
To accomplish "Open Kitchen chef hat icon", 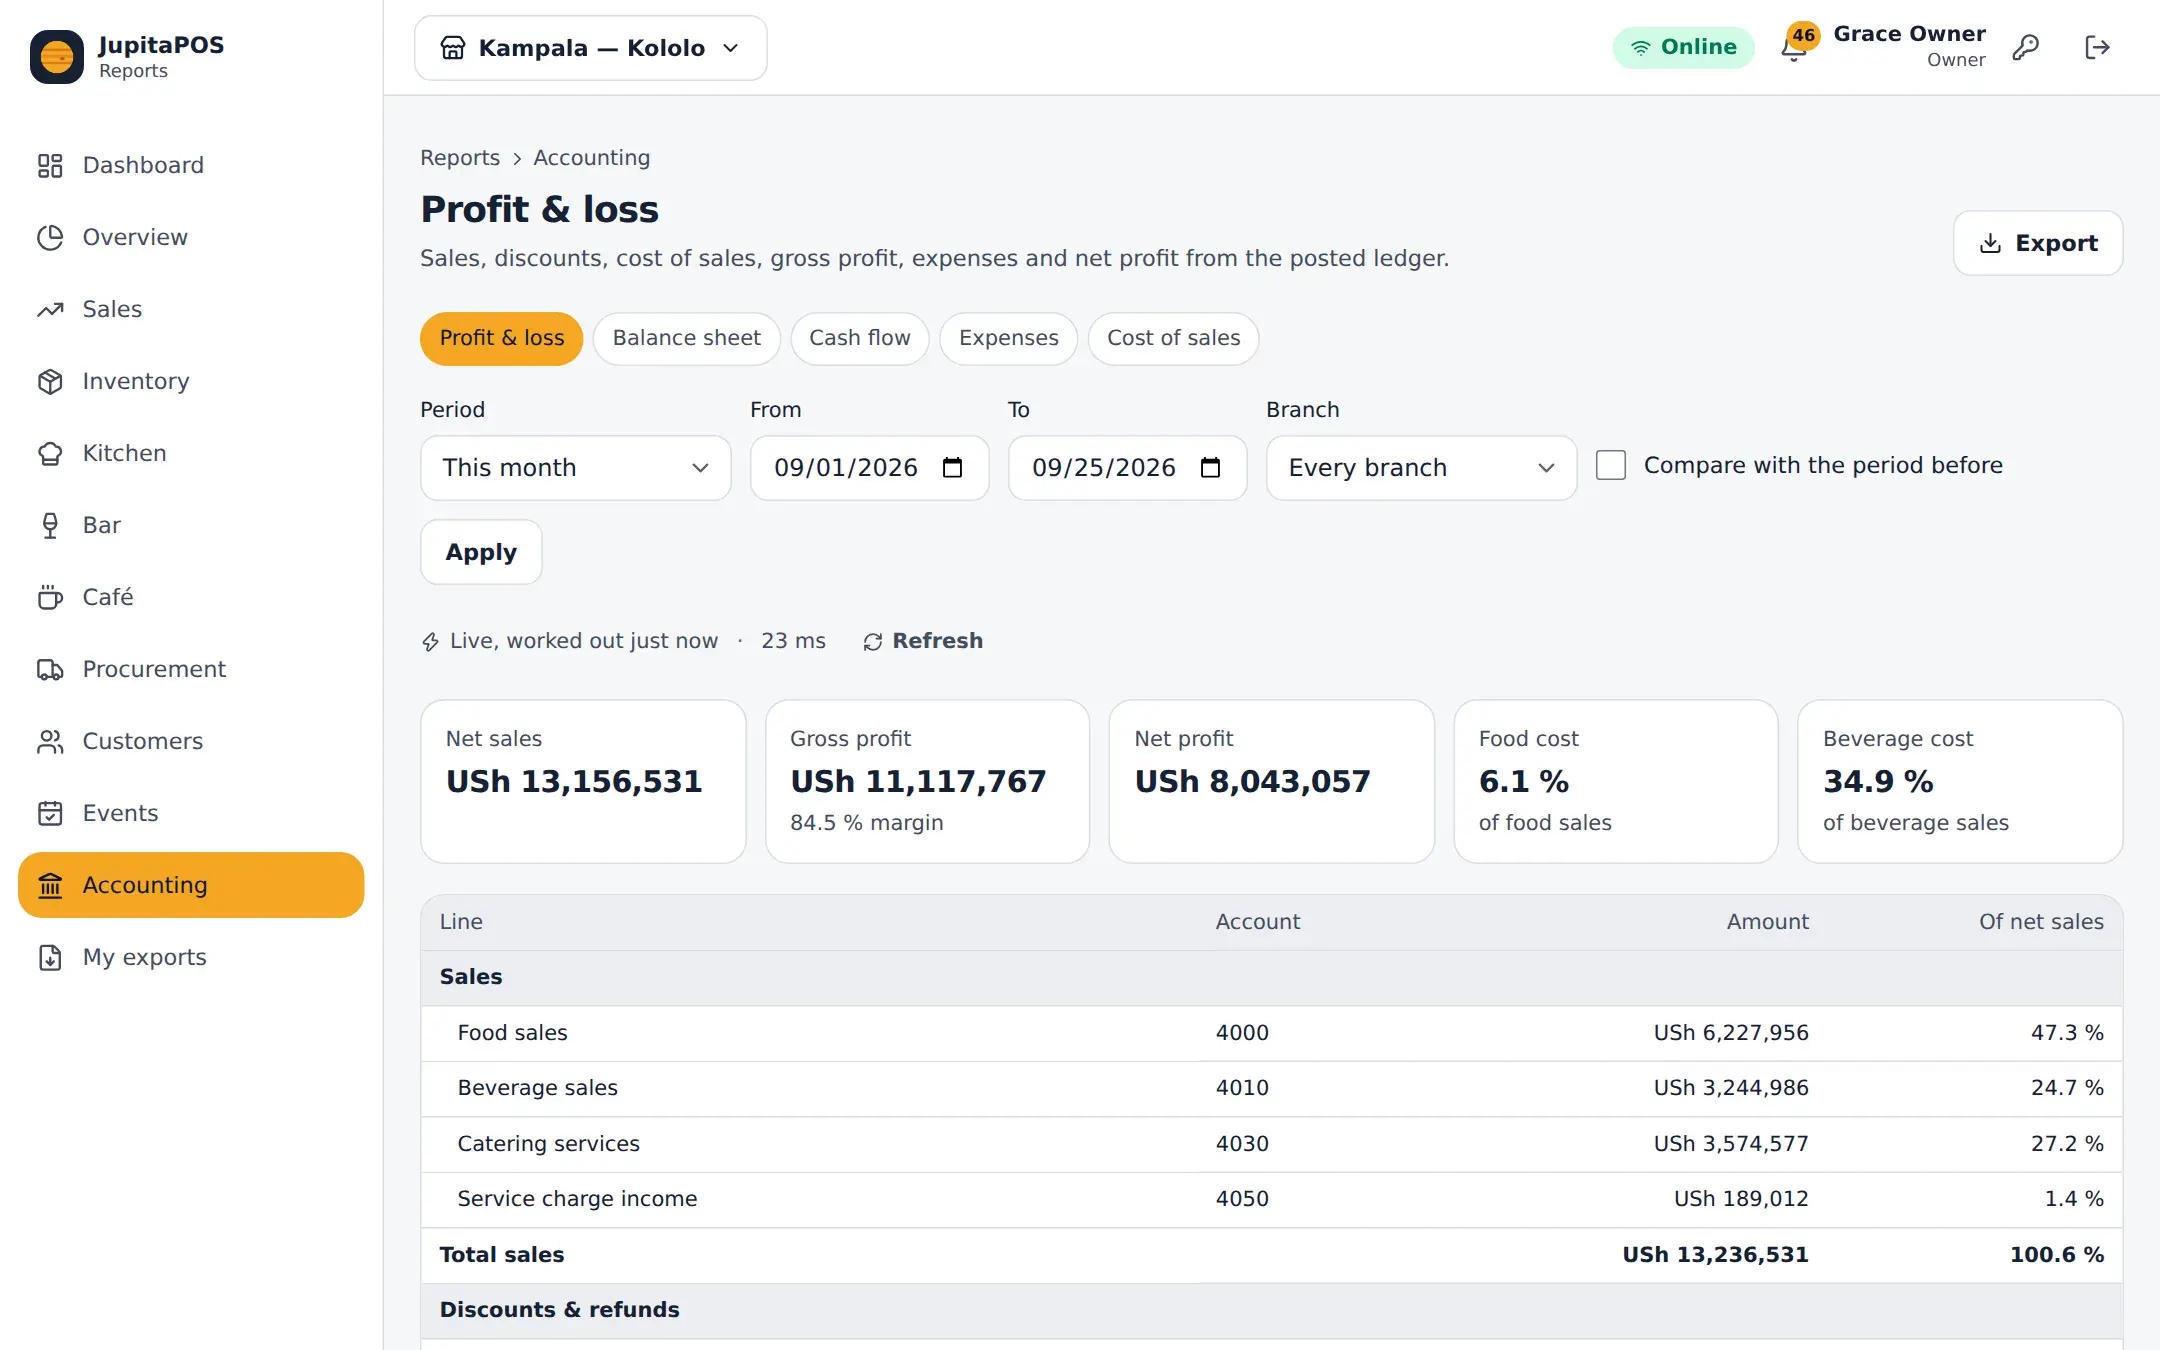I will tap(50, 453).
